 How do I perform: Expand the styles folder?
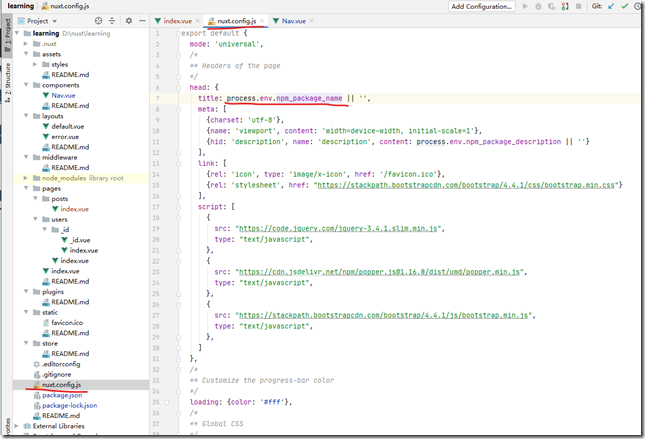[35, 64]
